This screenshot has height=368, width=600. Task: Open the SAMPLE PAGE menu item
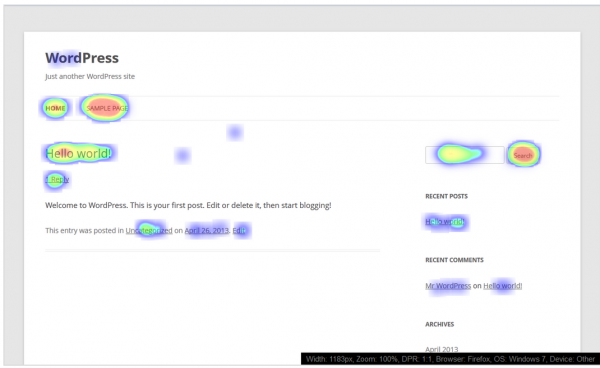(107, 108)
